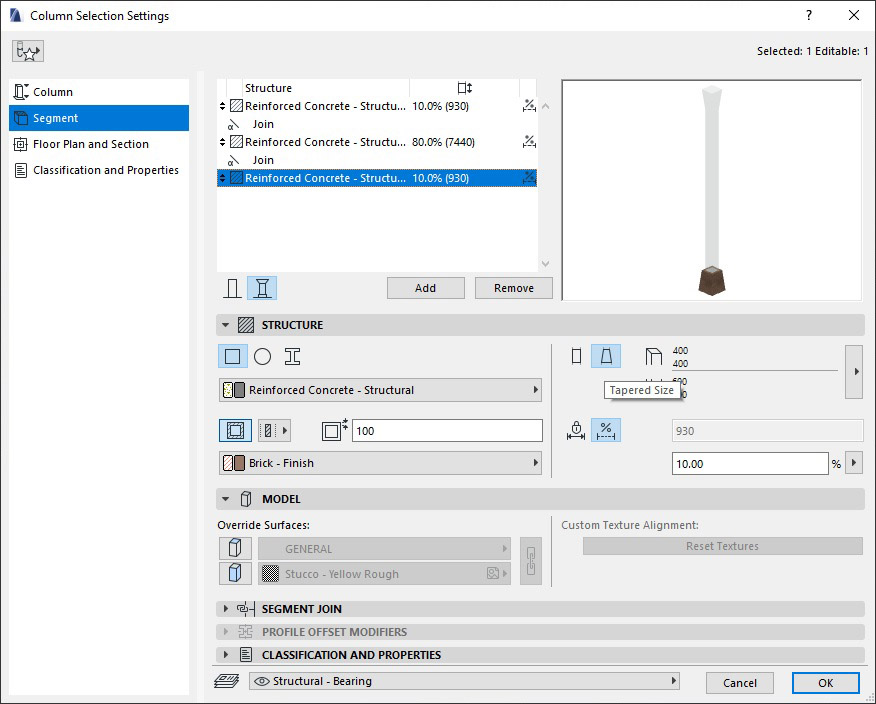Open the Segment settings page
Viewport: 876px width, 704px height.
click(x=99, y=118)
